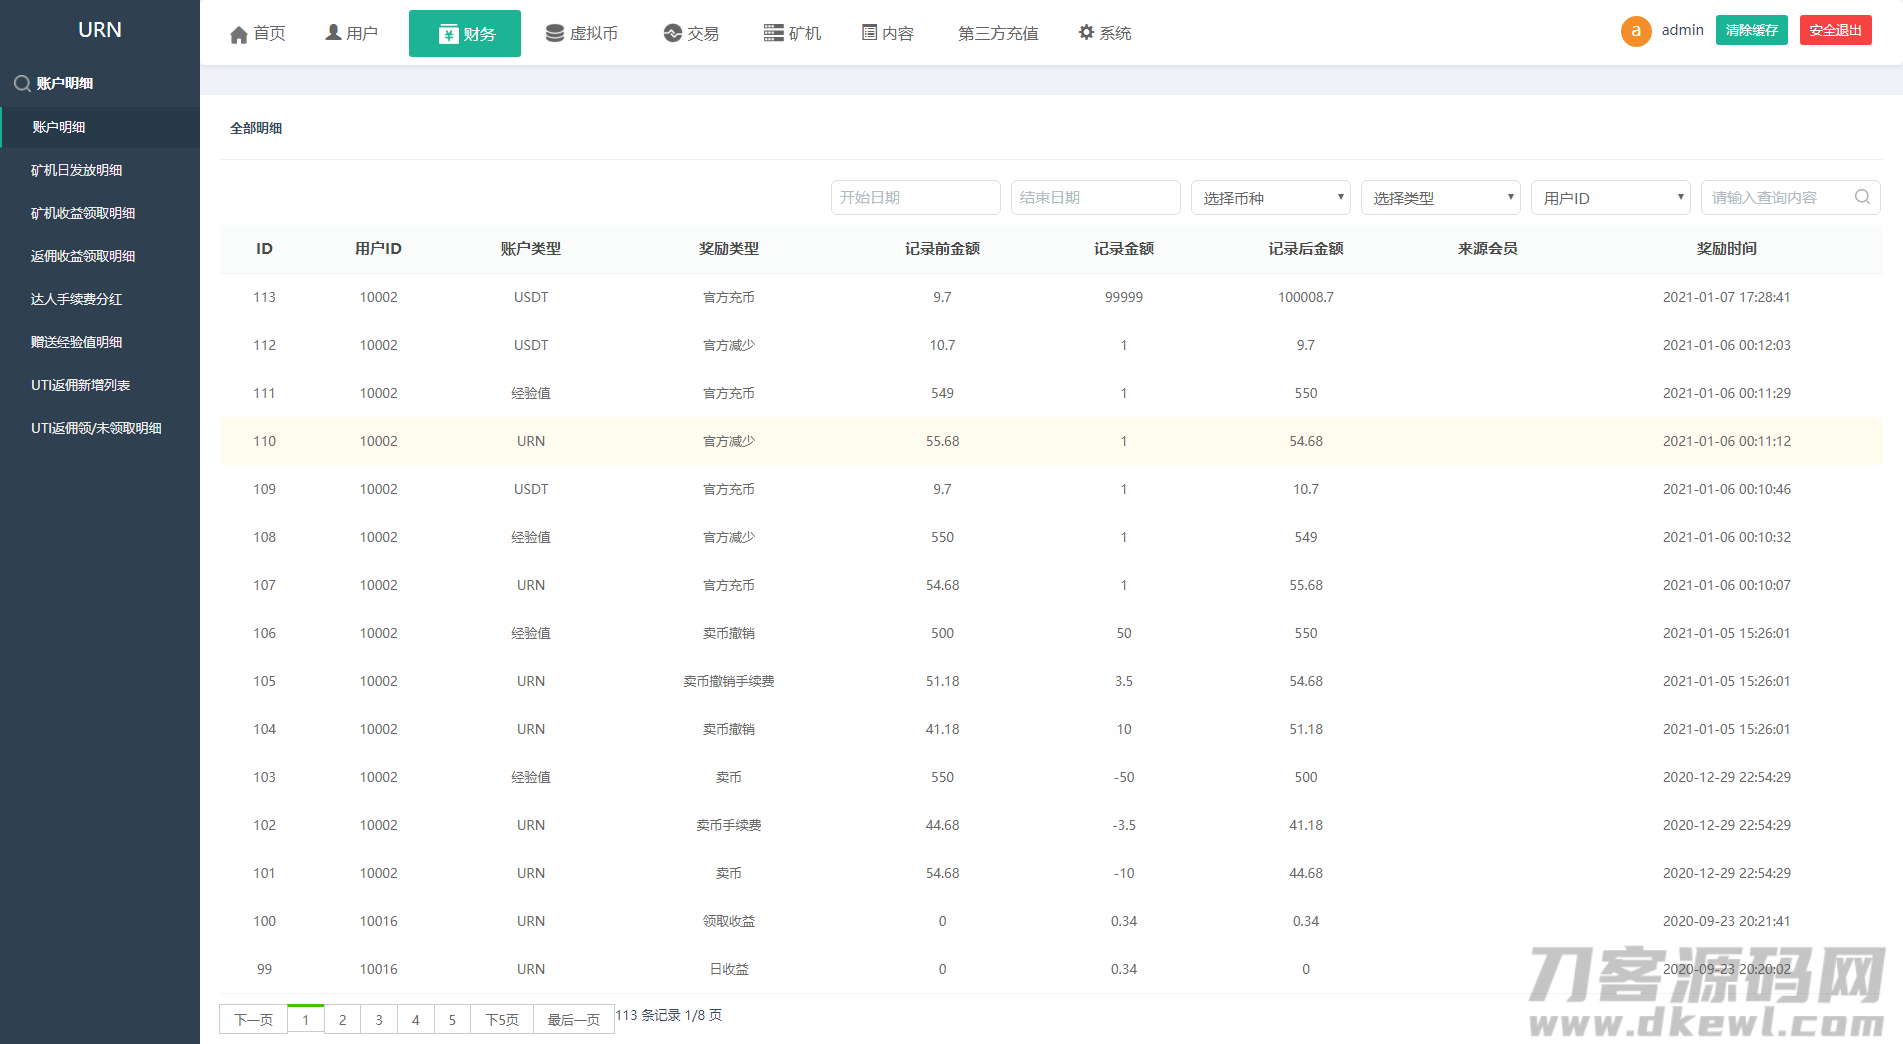Click the content document icon
Viewport: 1903px width, 1044px height.
coord(869,33)
